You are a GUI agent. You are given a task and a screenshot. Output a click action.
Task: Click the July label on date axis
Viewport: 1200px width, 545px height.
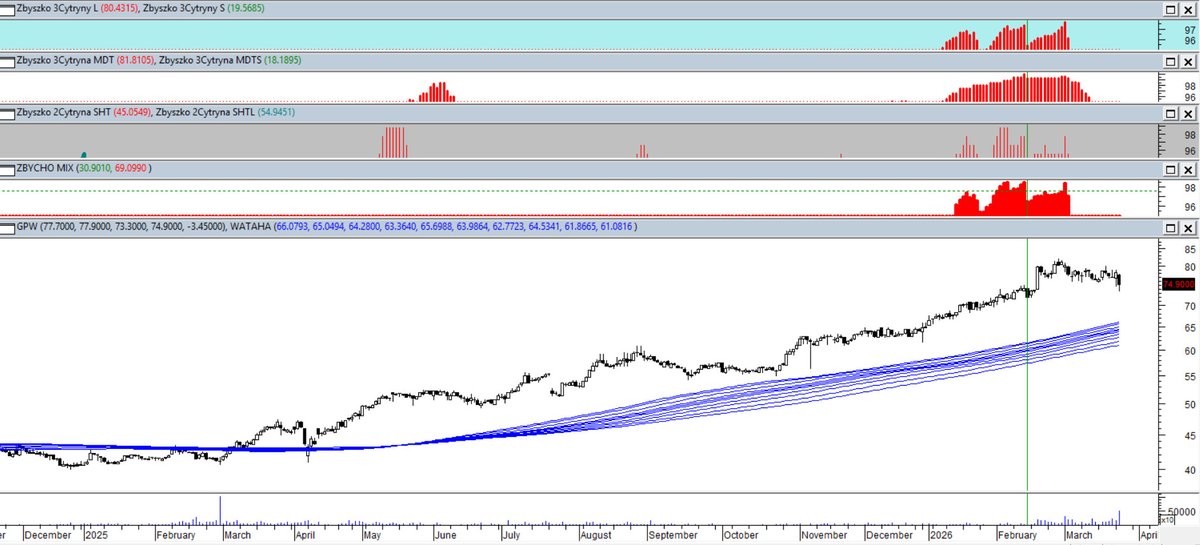click(511, 536)
